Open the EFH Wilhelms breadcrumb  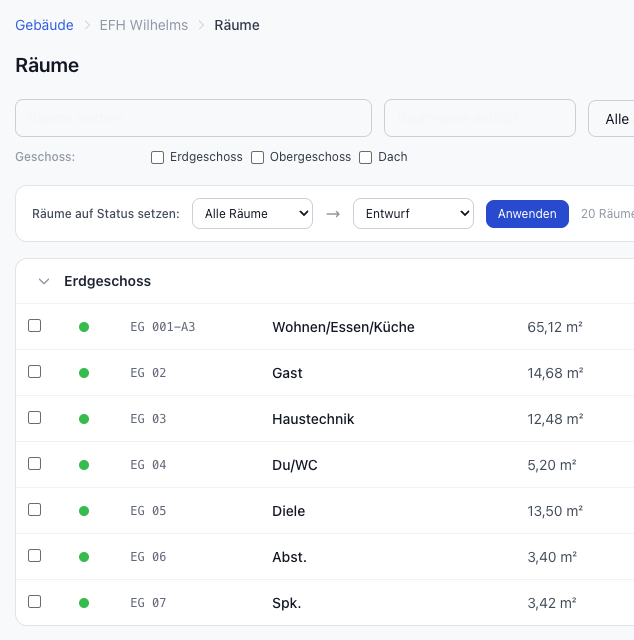144,25
